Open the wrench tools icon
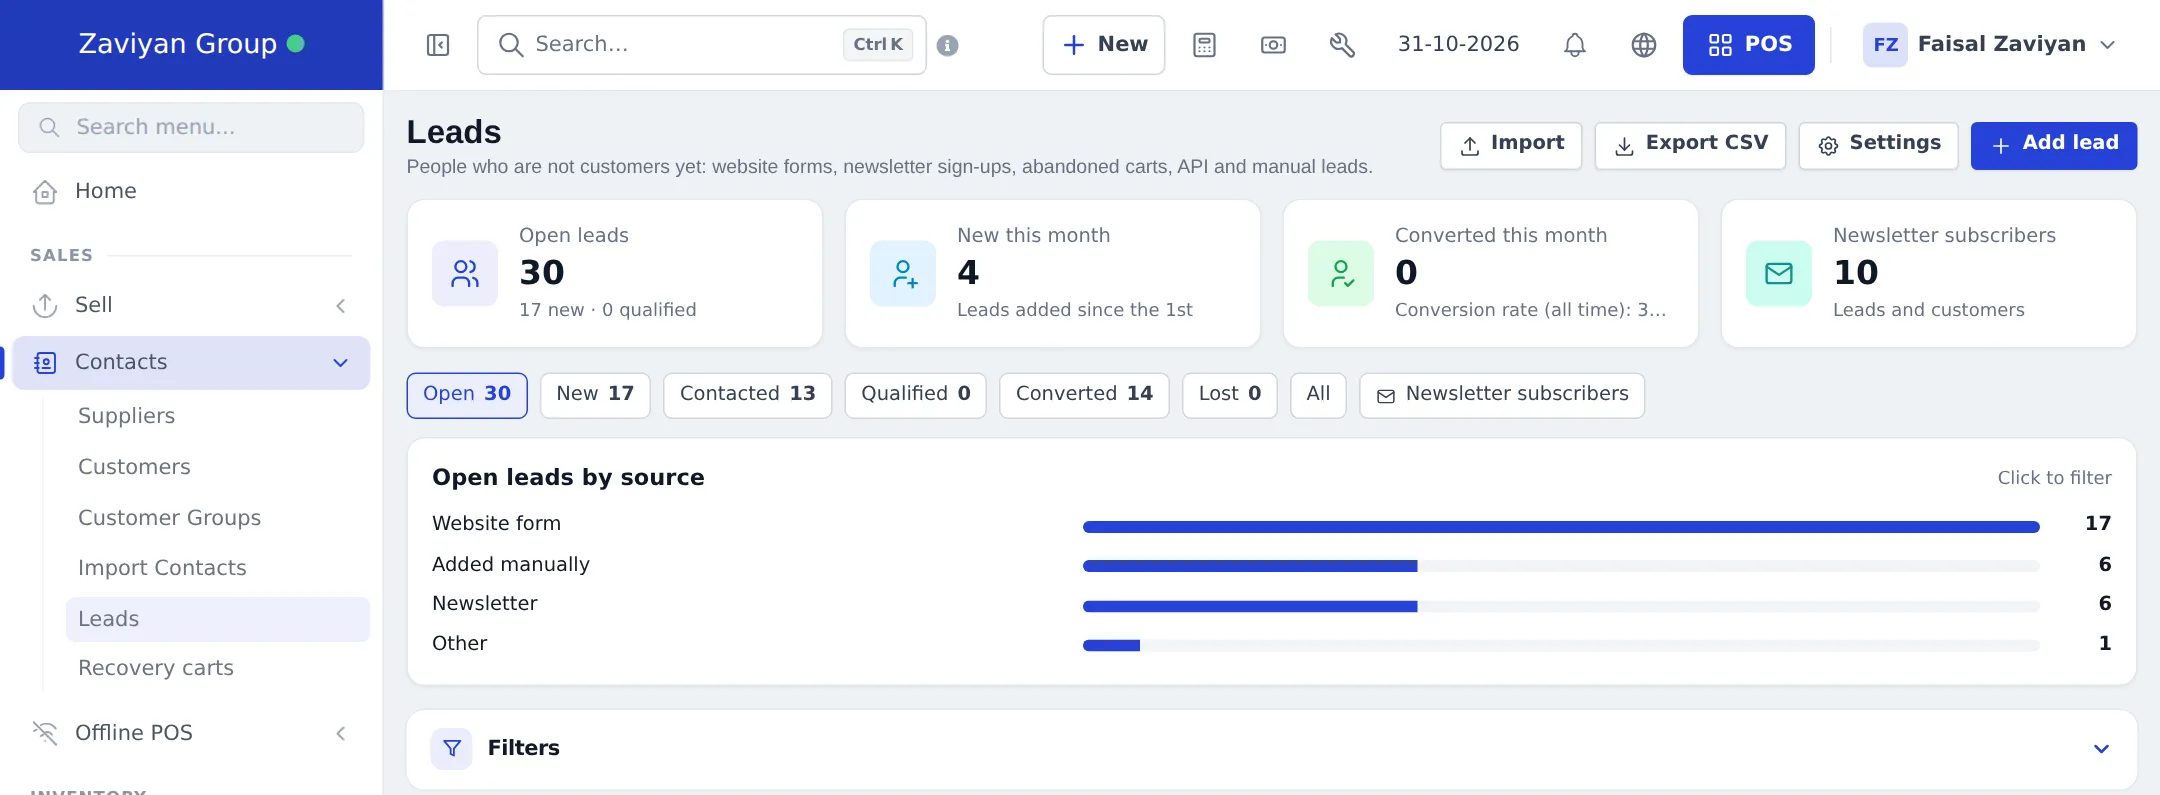The width and height of the screenshot is (2160, 795). pyautogui.click(x=1342, y=45)
